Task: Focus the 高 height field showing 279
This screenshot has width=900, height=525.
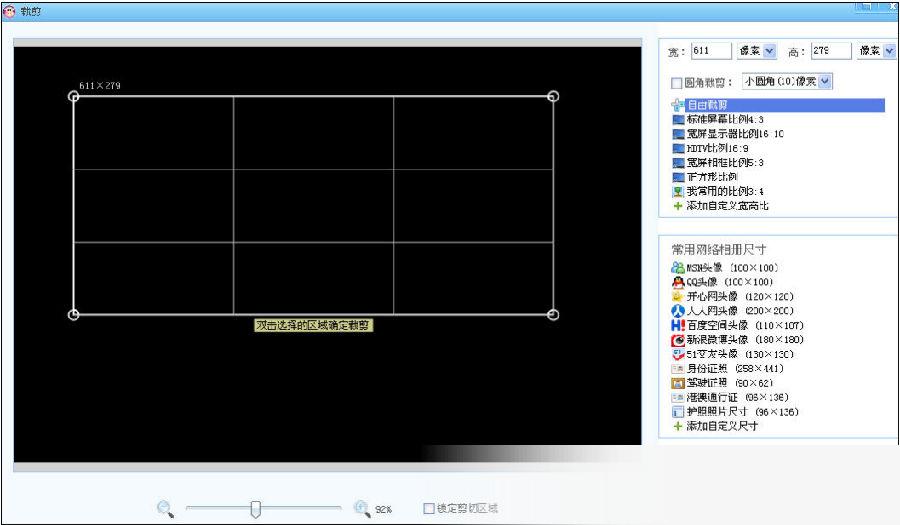Action: (831, 50)
